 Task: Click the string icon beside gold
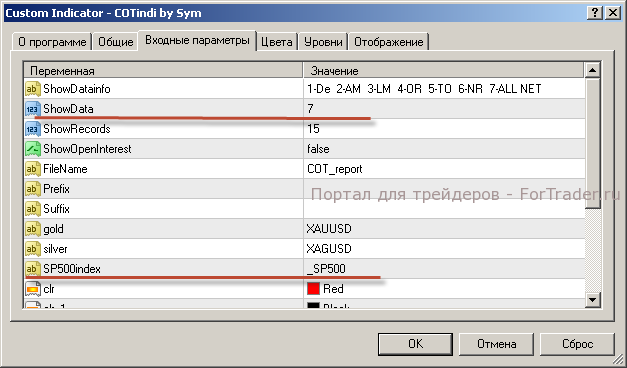pos(33,229)
